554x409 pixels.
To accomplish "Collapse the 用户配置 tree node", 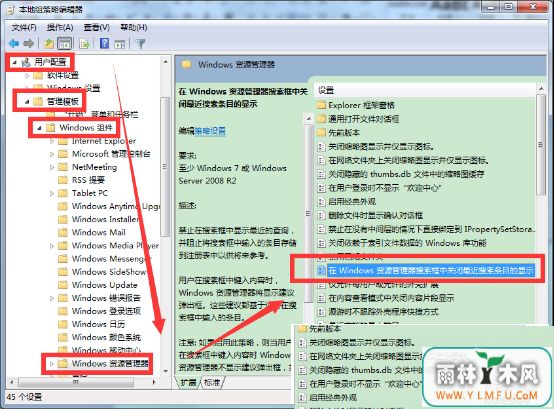I will (14, 63).
